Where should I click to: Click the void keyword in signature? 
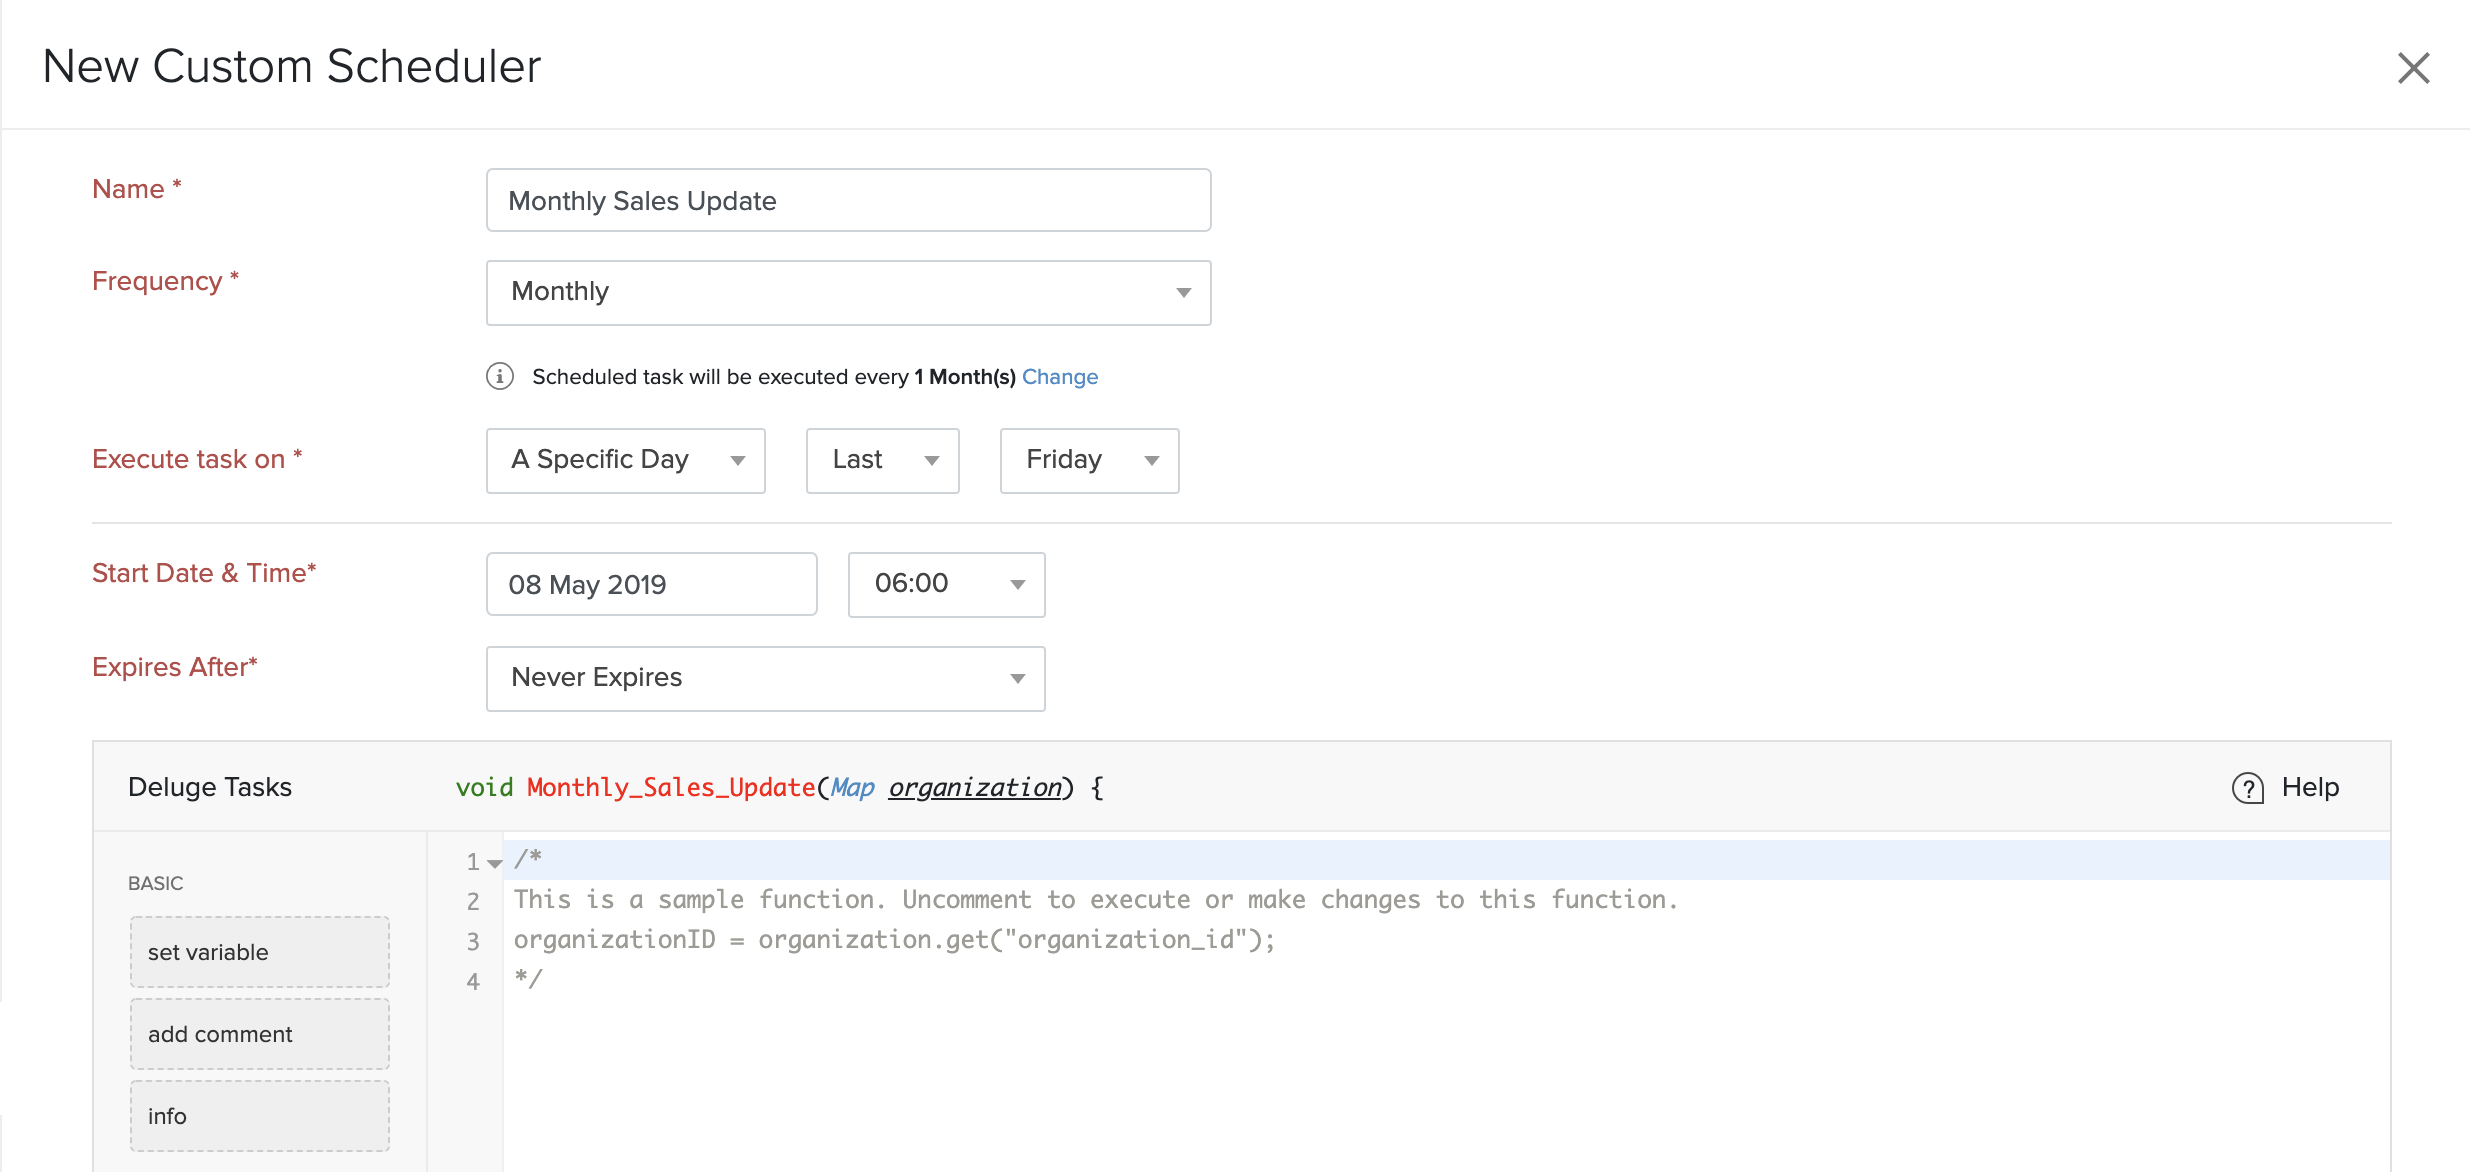pos(484,788)
